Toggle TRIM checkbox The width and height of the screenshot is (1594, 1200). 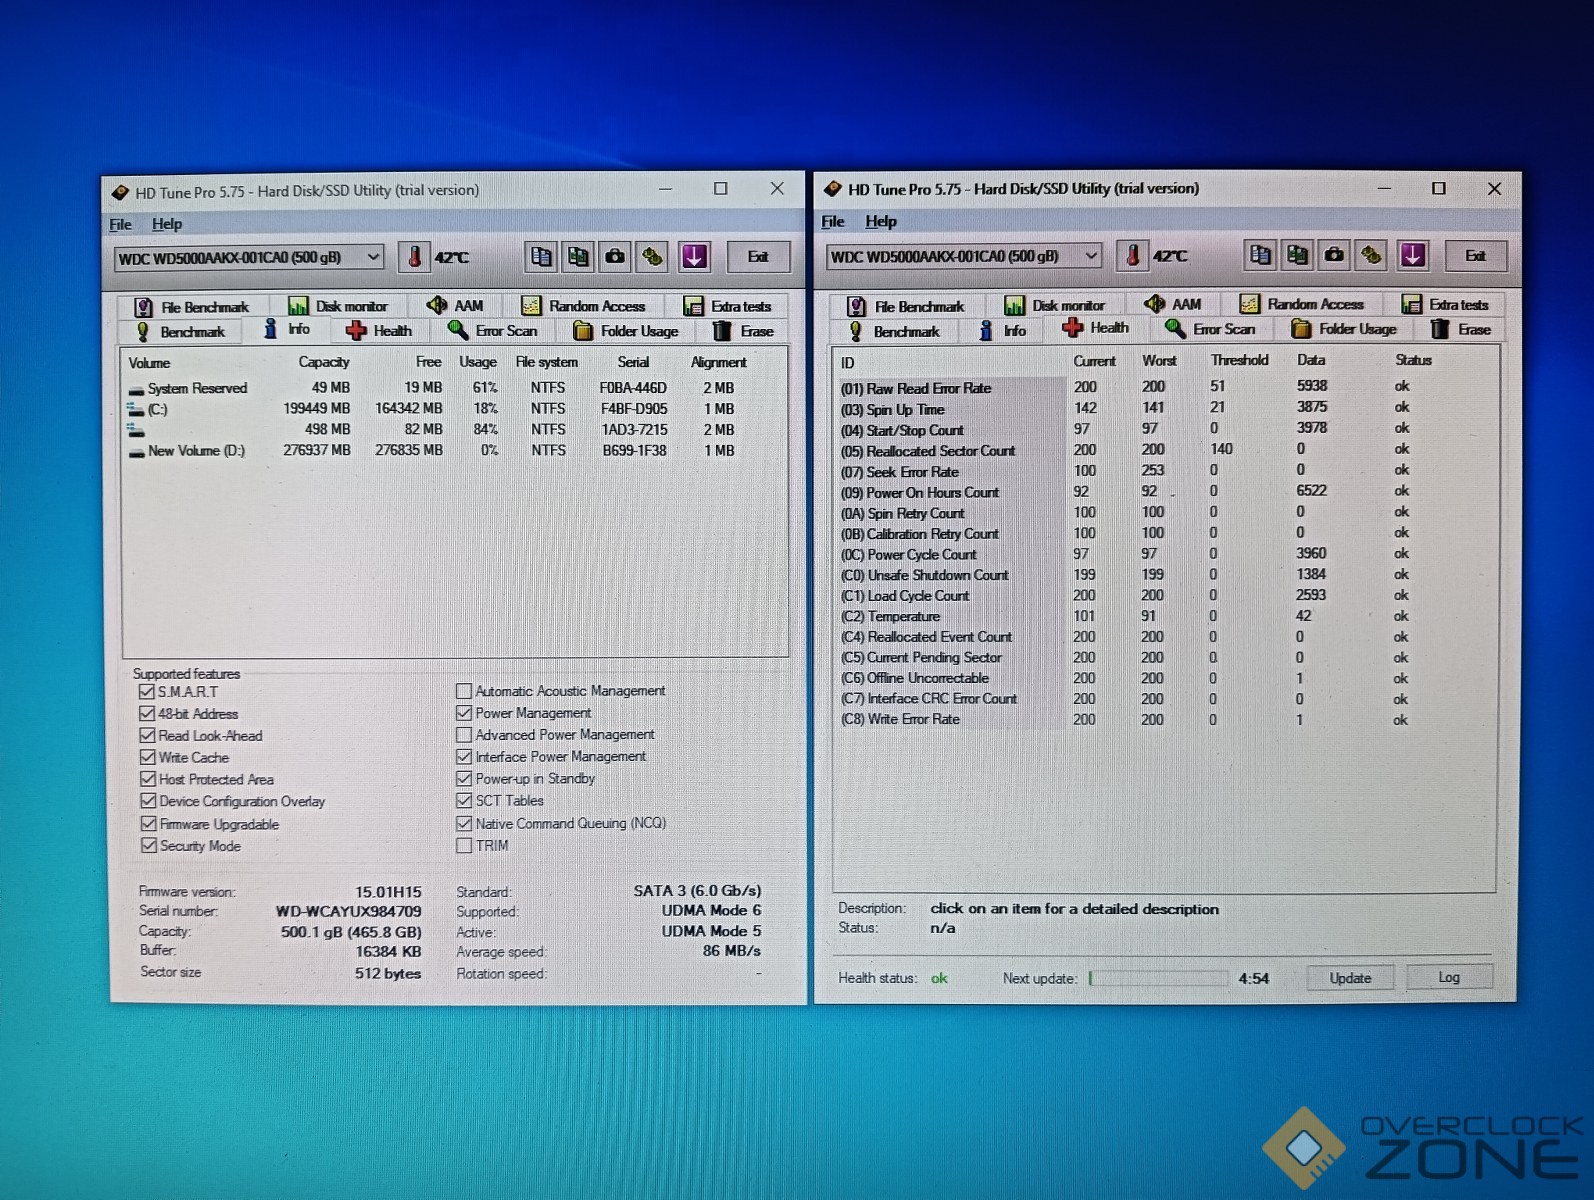(x=464, y=846)
